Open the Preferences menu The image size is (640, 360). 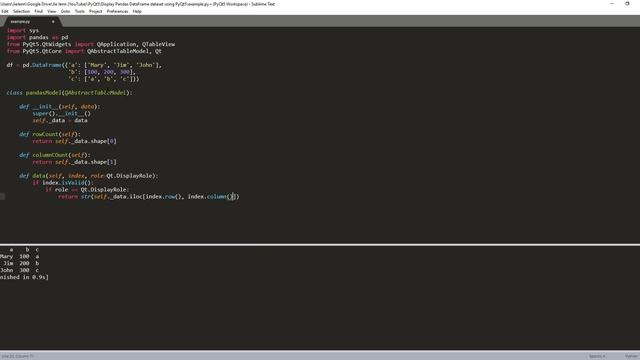pos(117,11)
